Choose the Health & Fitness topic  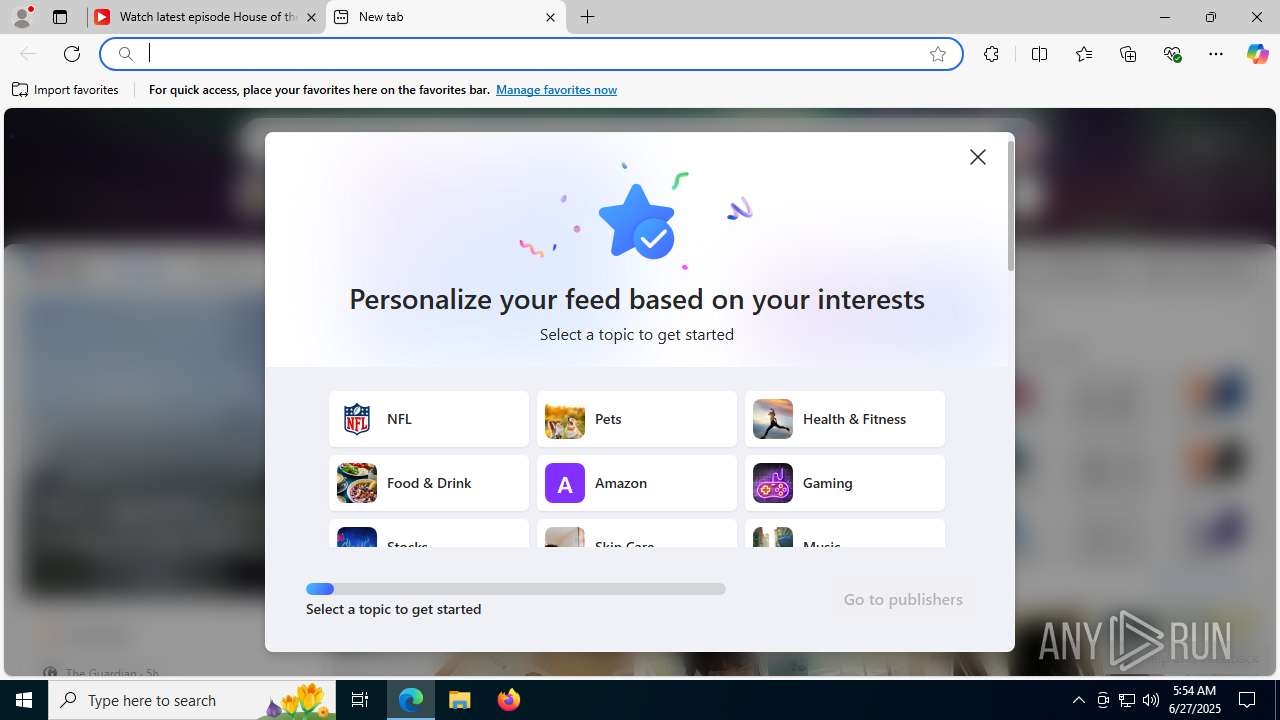(845, 419)
